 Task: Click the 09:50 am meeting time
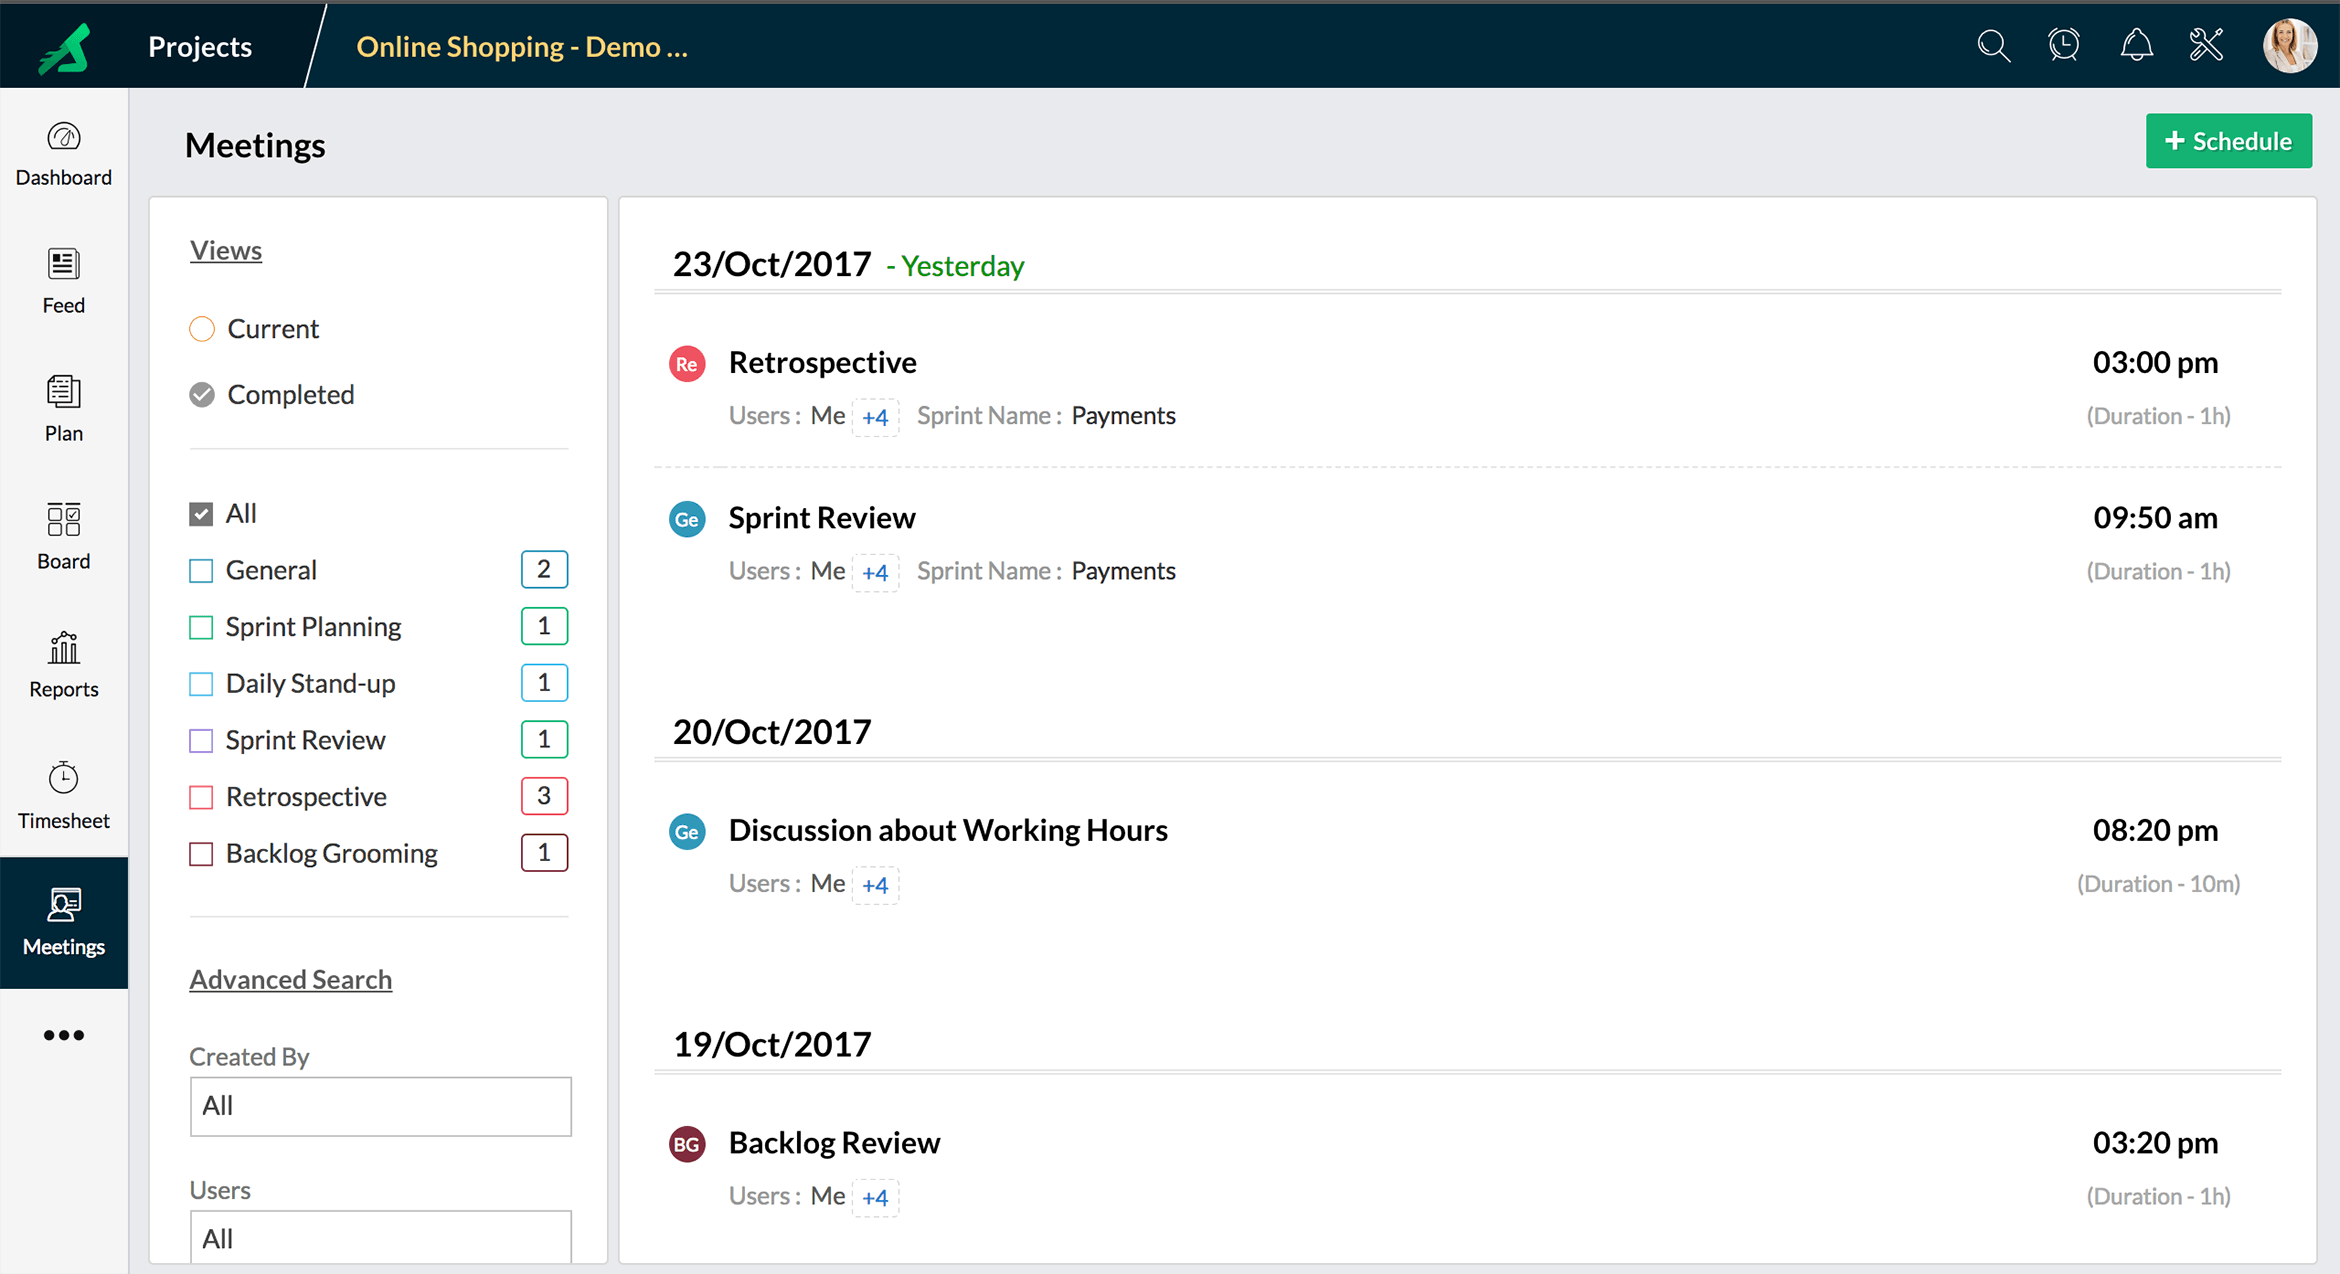[2155, 517]
